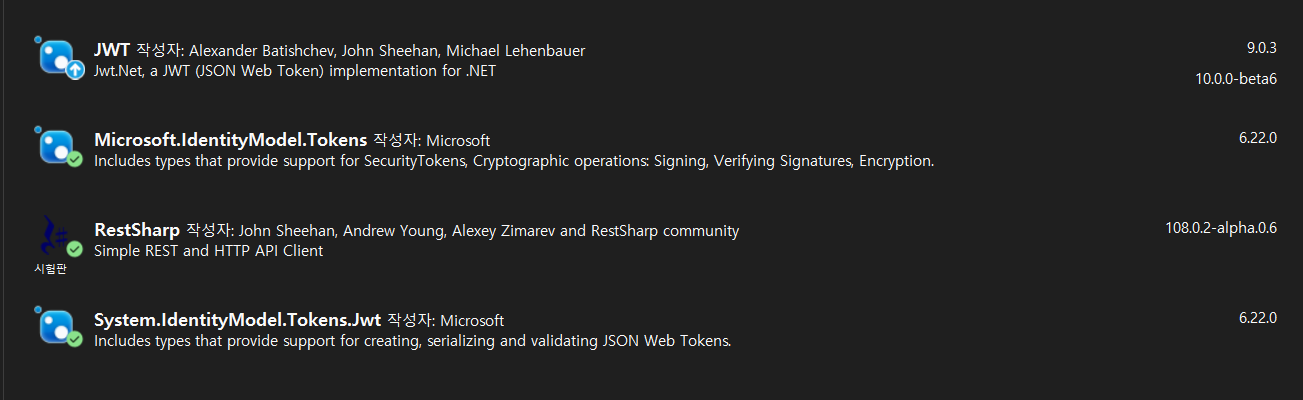Click the Simple REST and HTTP API Client description

[x=208, y=251]
